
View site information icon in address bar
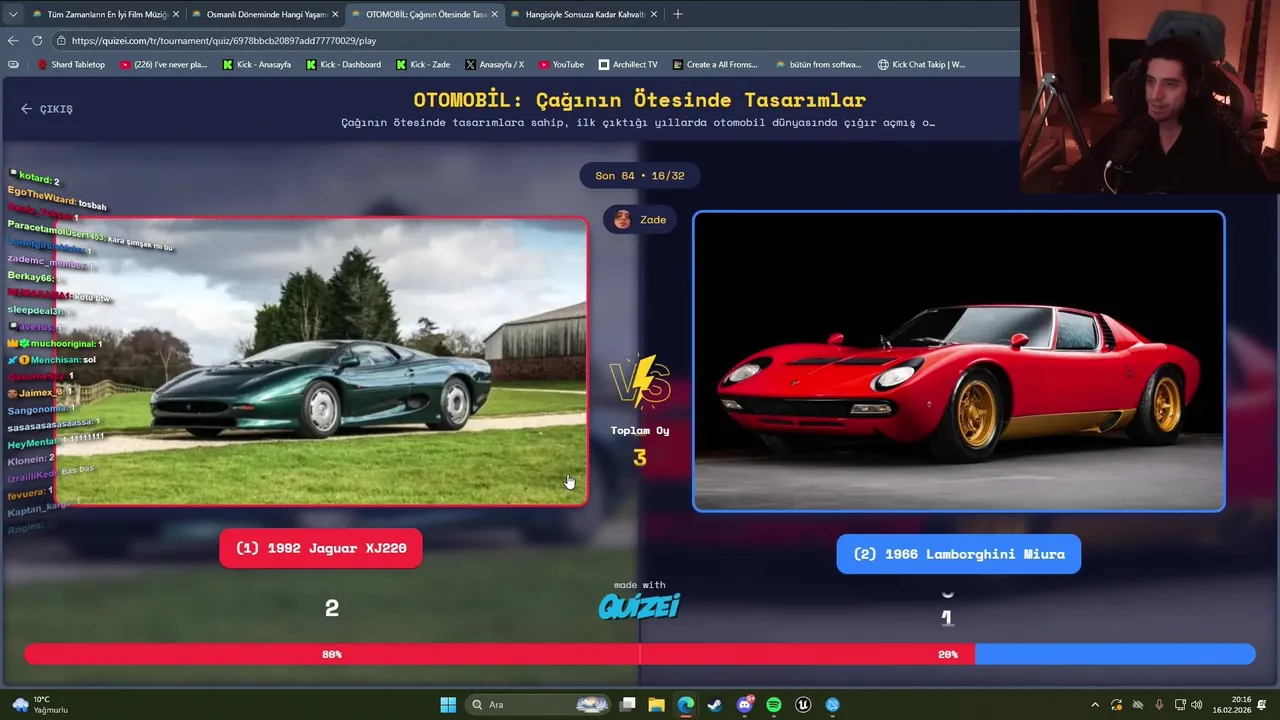61,40
